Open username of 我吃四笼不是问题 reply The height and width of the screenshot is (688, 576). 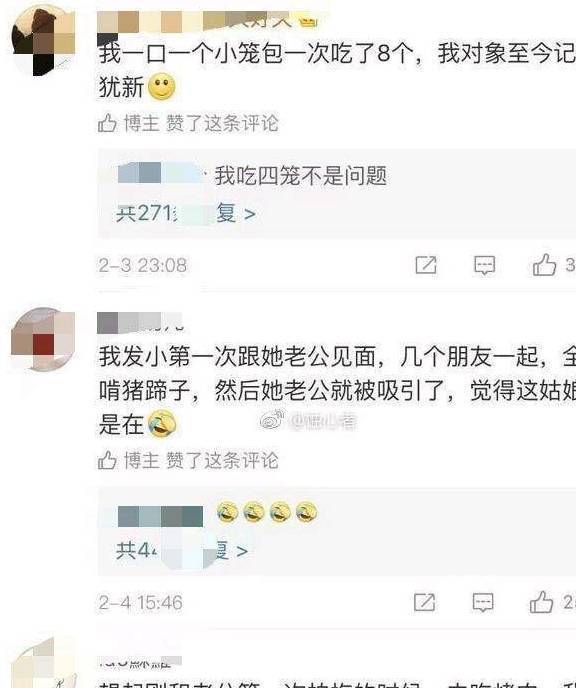click(x=160, y=173)
